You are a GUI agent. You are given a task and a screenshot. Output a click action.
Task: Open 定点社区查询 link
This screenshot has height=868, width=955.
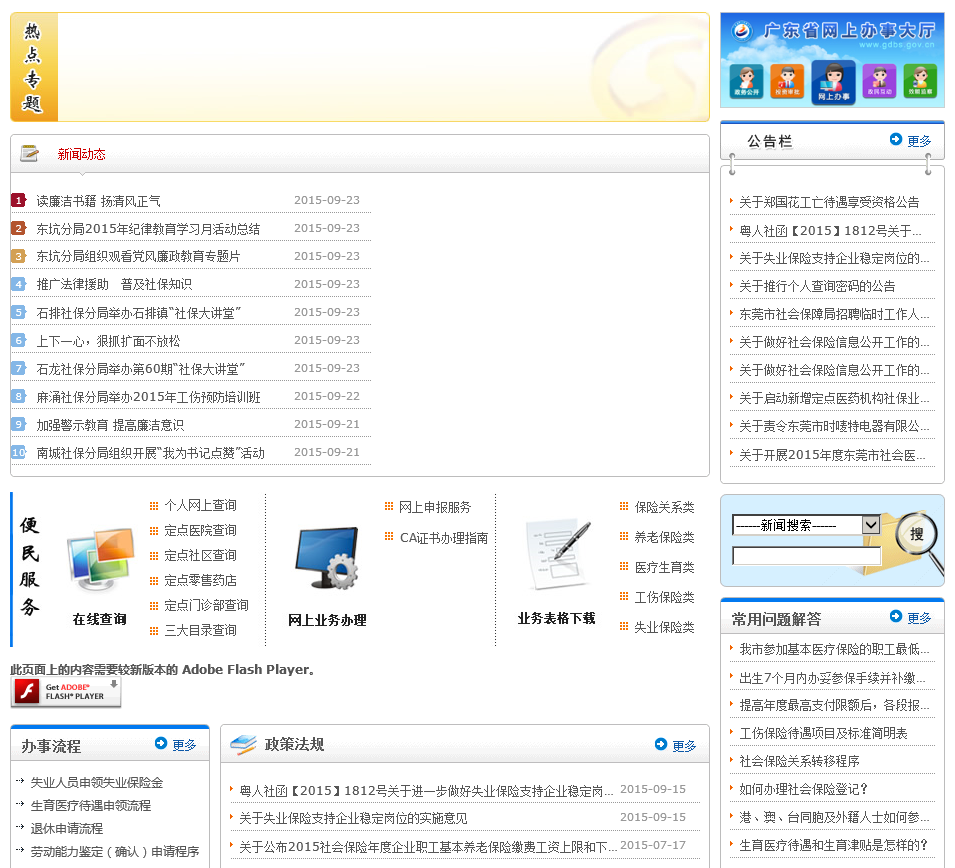(200, 555)
